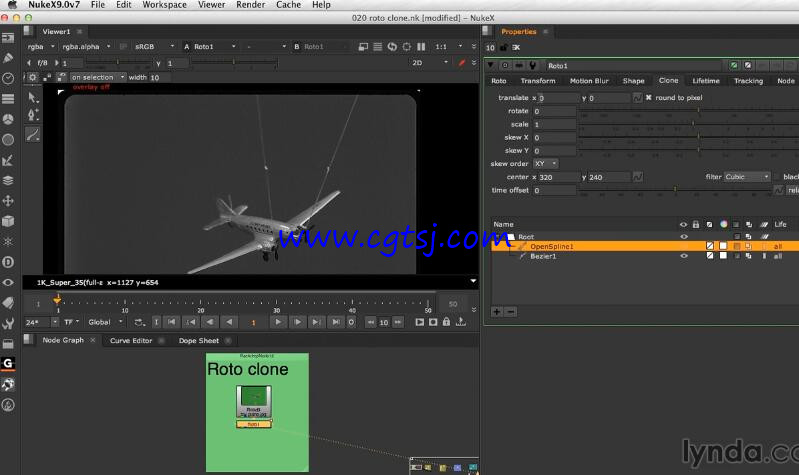The width and height of the screenshot is (799, 475).
Task: Click the time offset slider
Action: pyautogui.click(x=676, y=190)
